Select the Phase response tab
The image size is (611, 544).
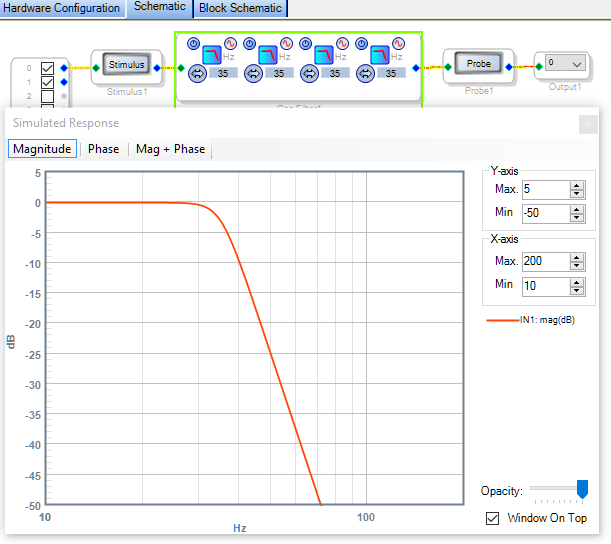pyautogui.click(x=104, y=149)
